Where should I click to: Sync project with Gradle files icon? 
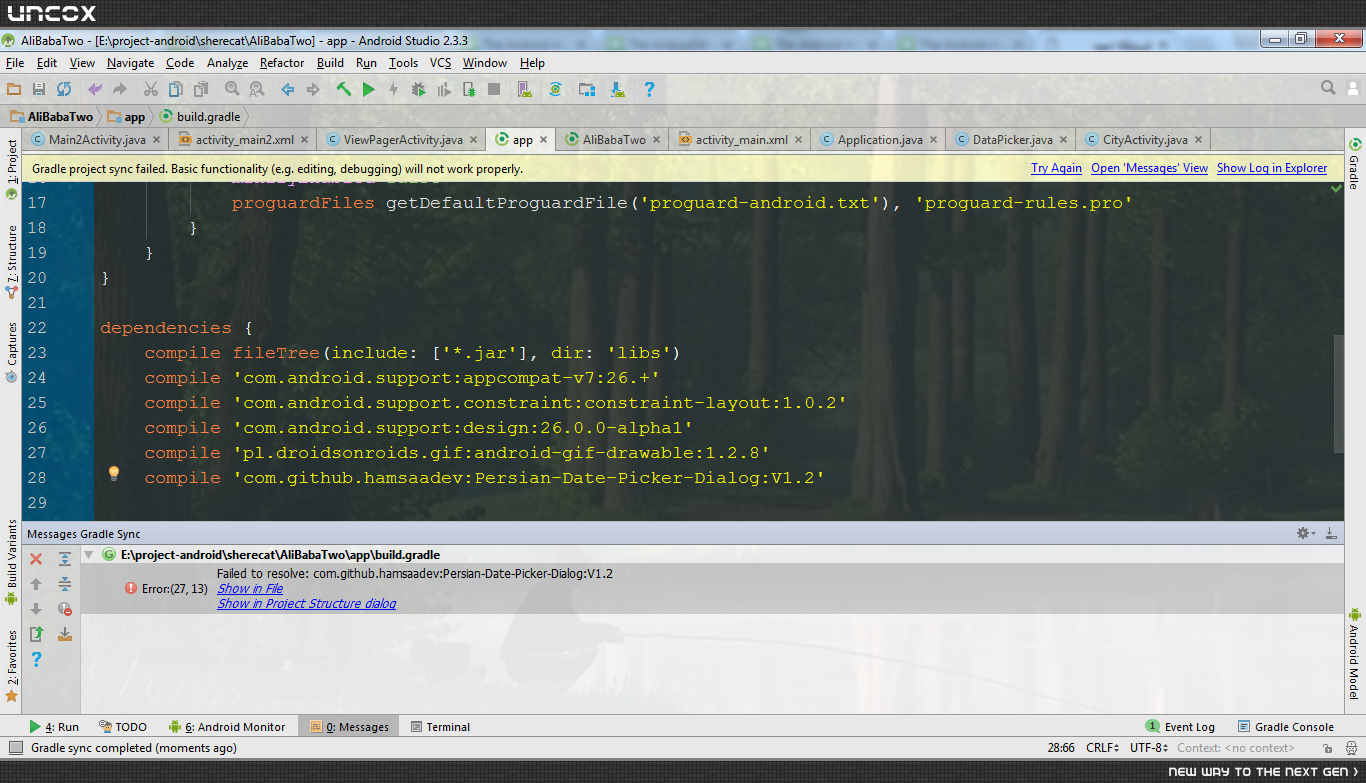555,89
